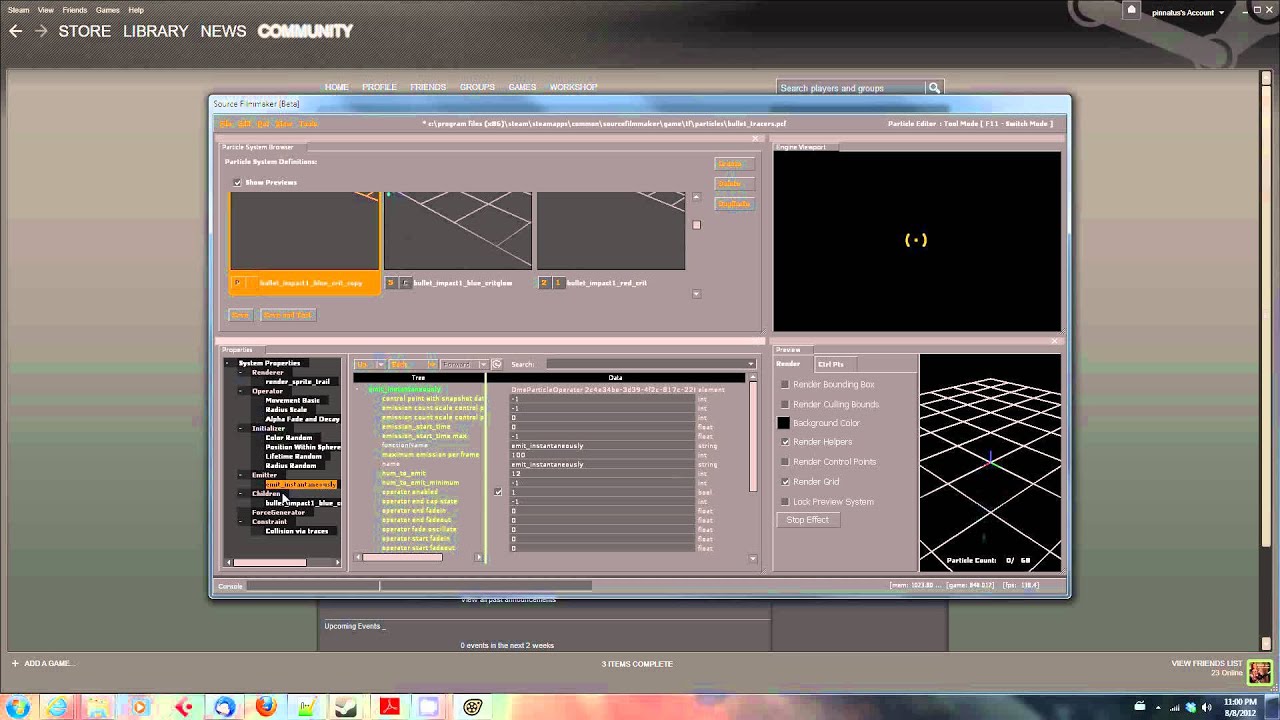Click VIEW FRIENDS LIST link

coord(1206,663)
